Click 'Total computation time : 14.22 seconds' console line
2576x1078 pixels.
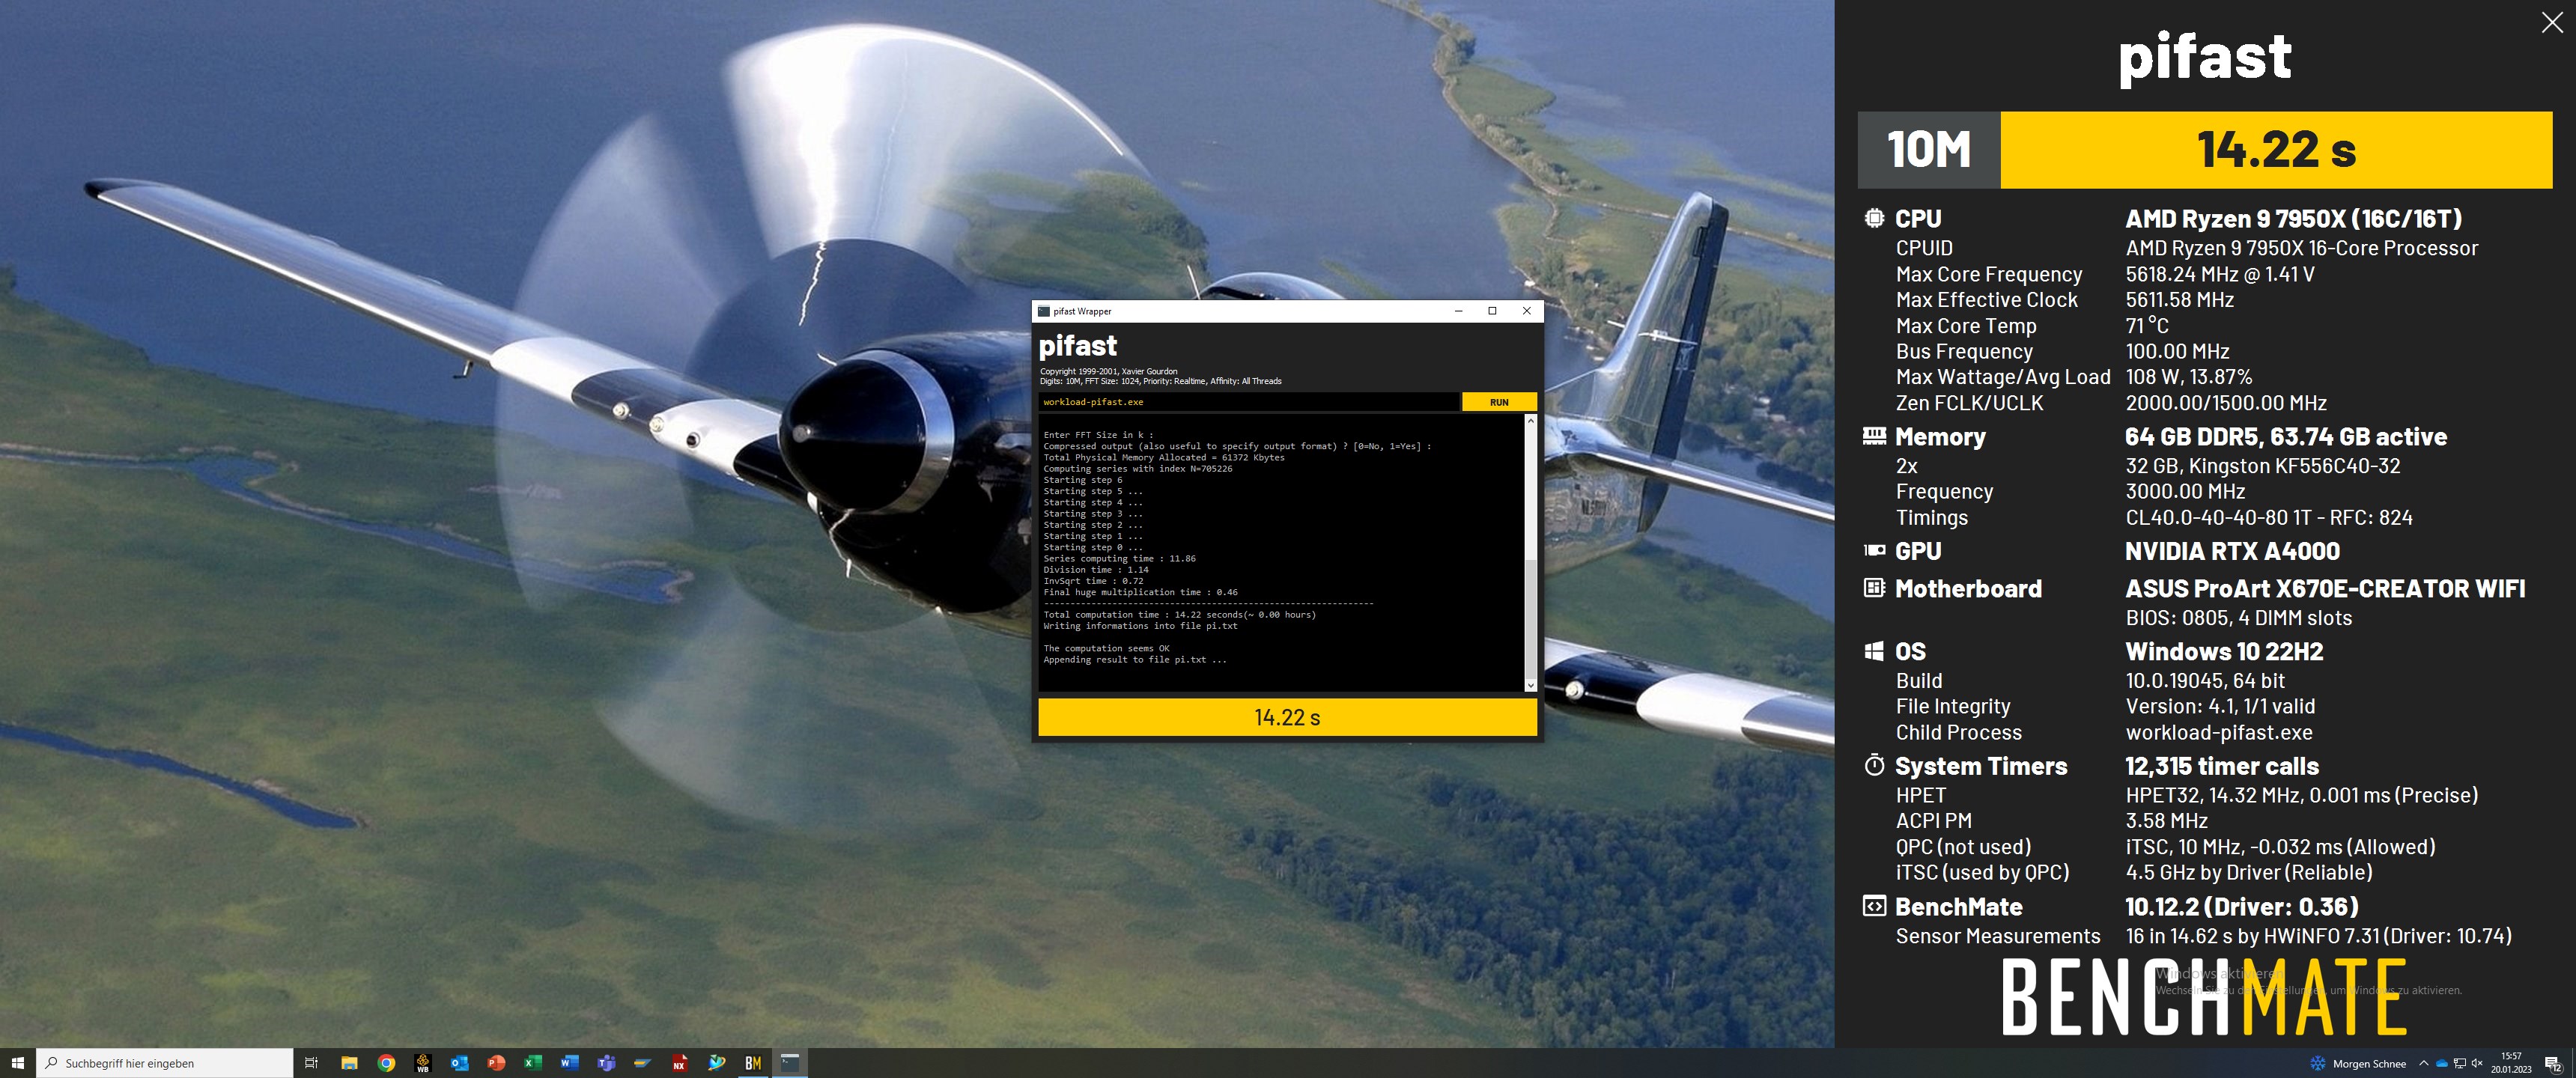[1179, 615]
